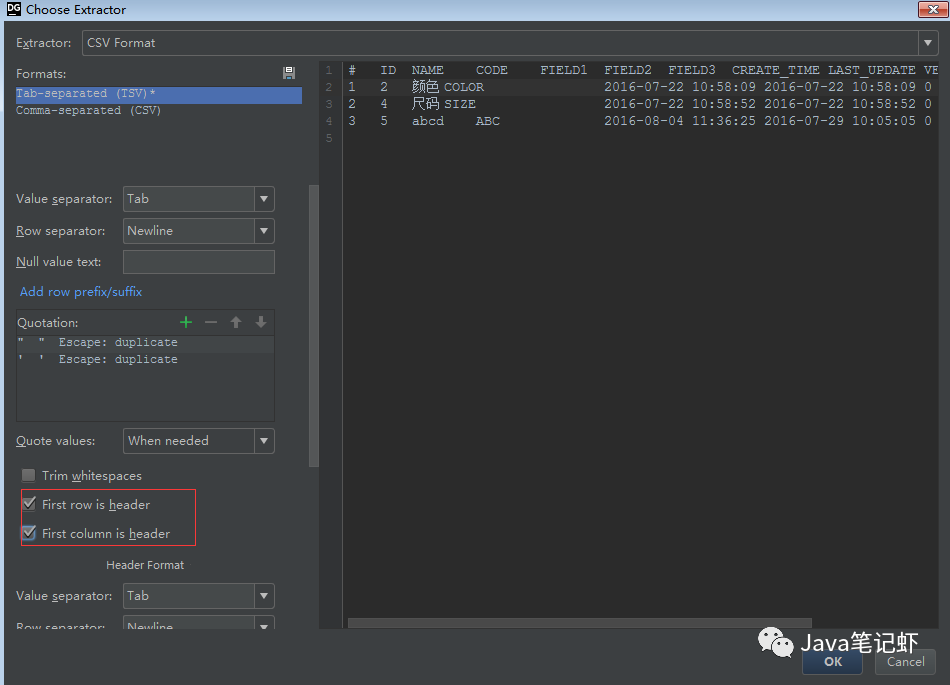
Task: Click the save formats floppy icon
Action: coord(289,73)
